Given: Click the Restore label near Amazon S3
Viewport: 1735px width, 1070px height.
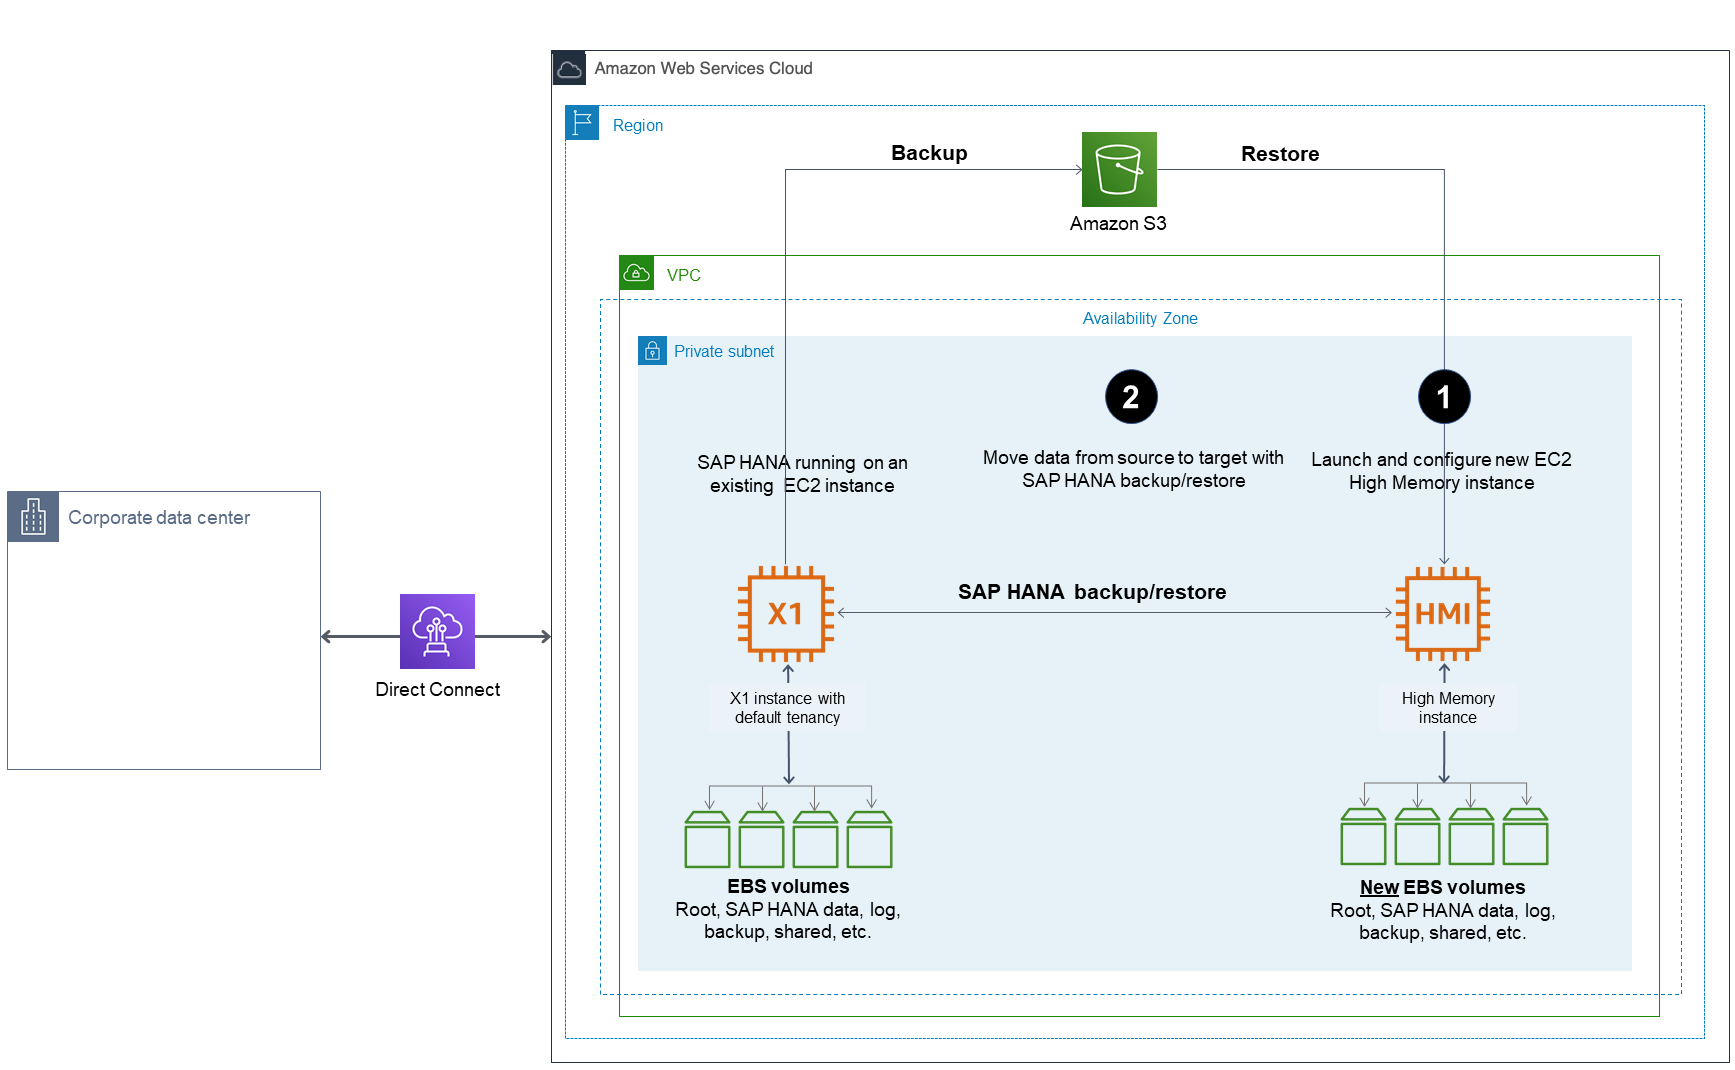Looking at the screenshot, I should [x=1281, y=153].
